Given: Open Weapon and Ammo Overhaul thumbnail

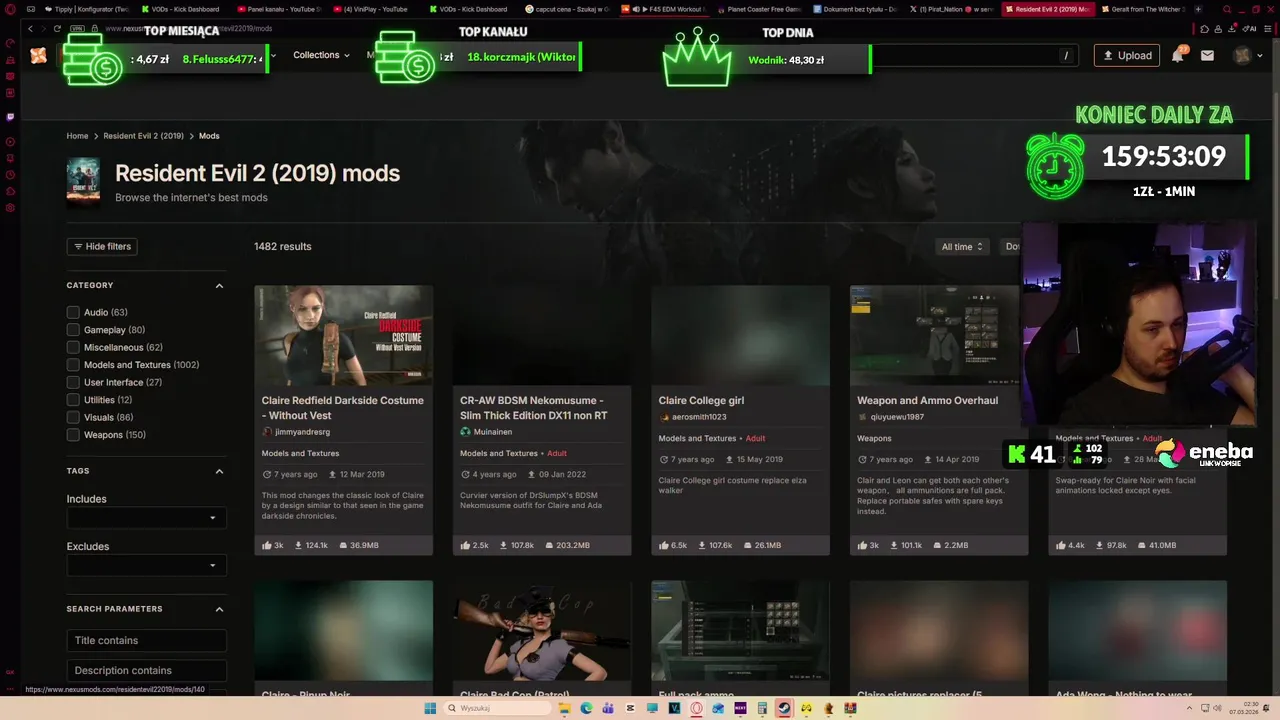Looking at the screenshot, I should tap(939, 336).
